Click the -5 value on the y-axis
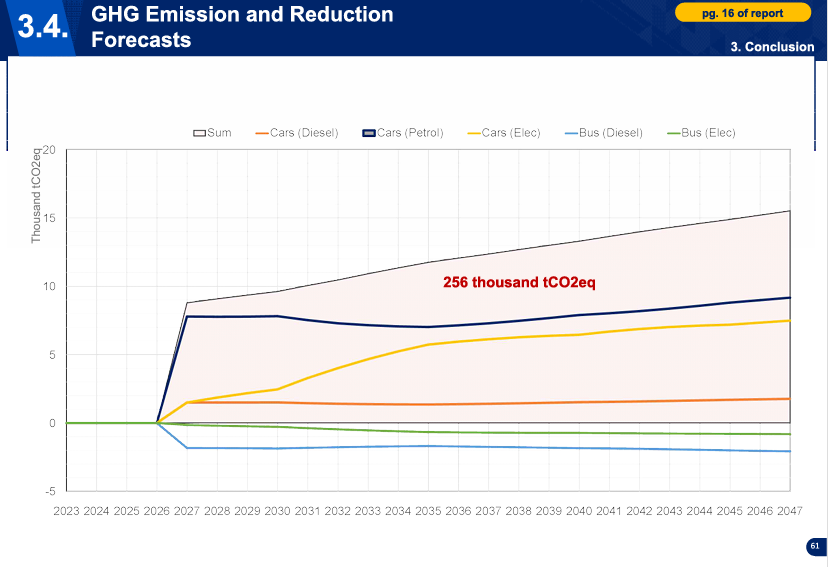The image size is (828, 567). click(x=49, y=491)
